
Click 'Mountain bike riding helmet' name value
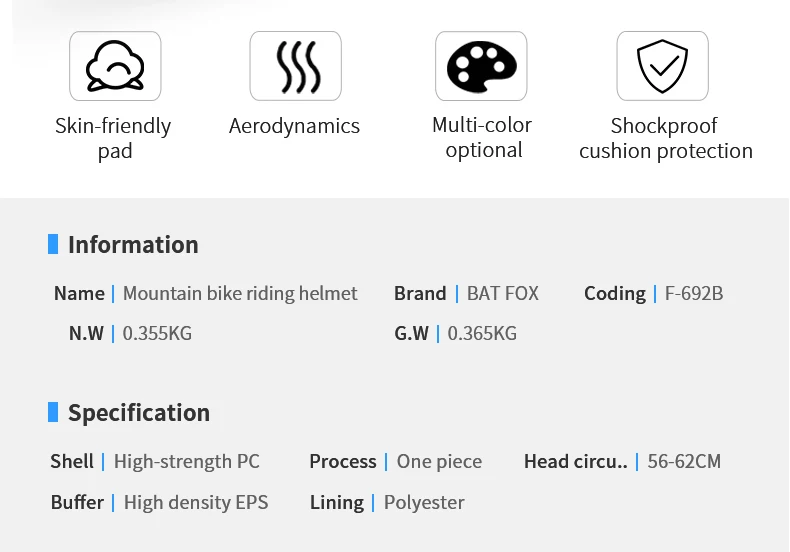point(240,294)
